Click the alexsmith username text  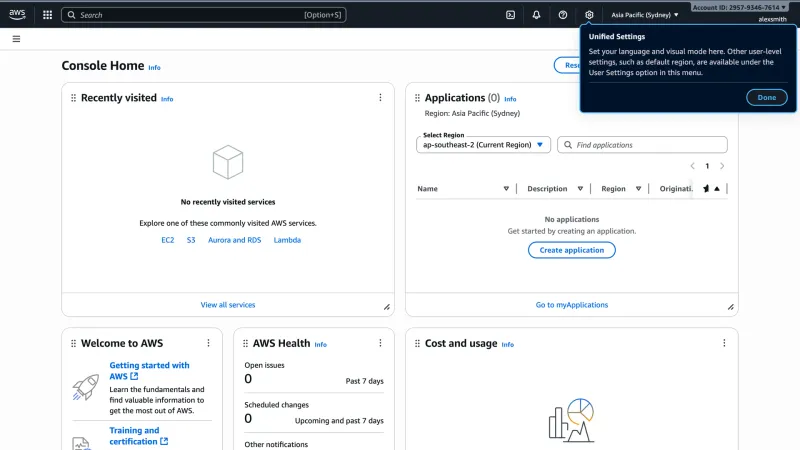click(772, 19)
